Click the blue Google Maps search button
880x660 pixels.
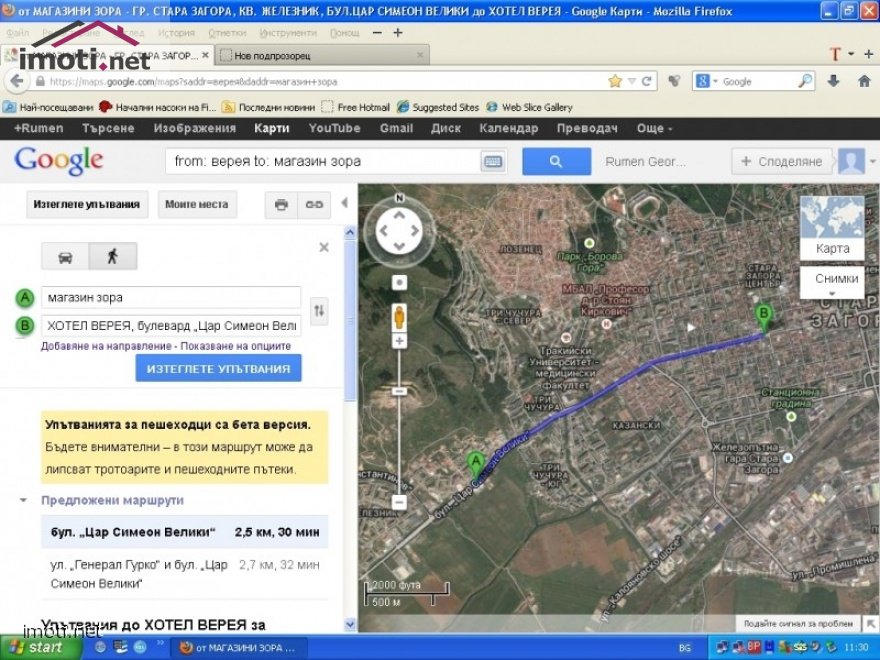coord(556,162)
